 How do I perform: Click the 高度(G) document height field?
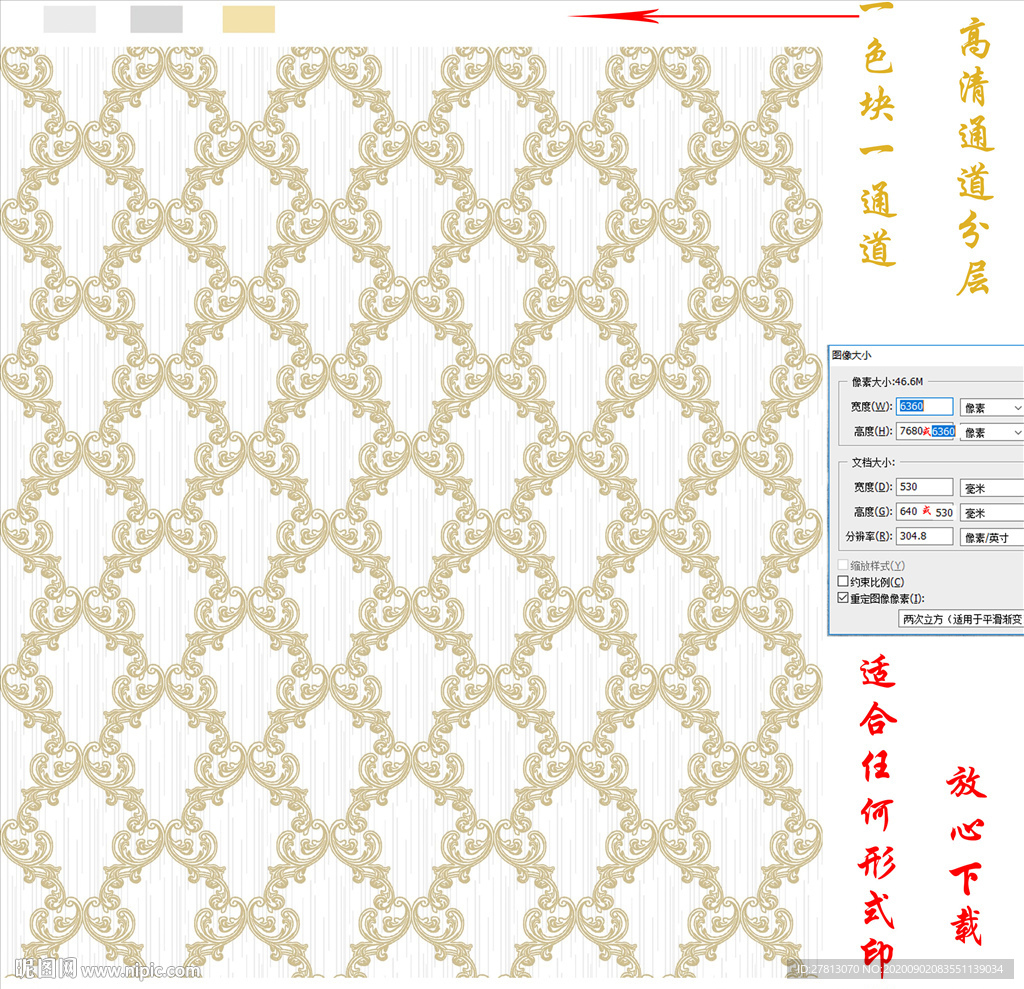click(925, 511)
